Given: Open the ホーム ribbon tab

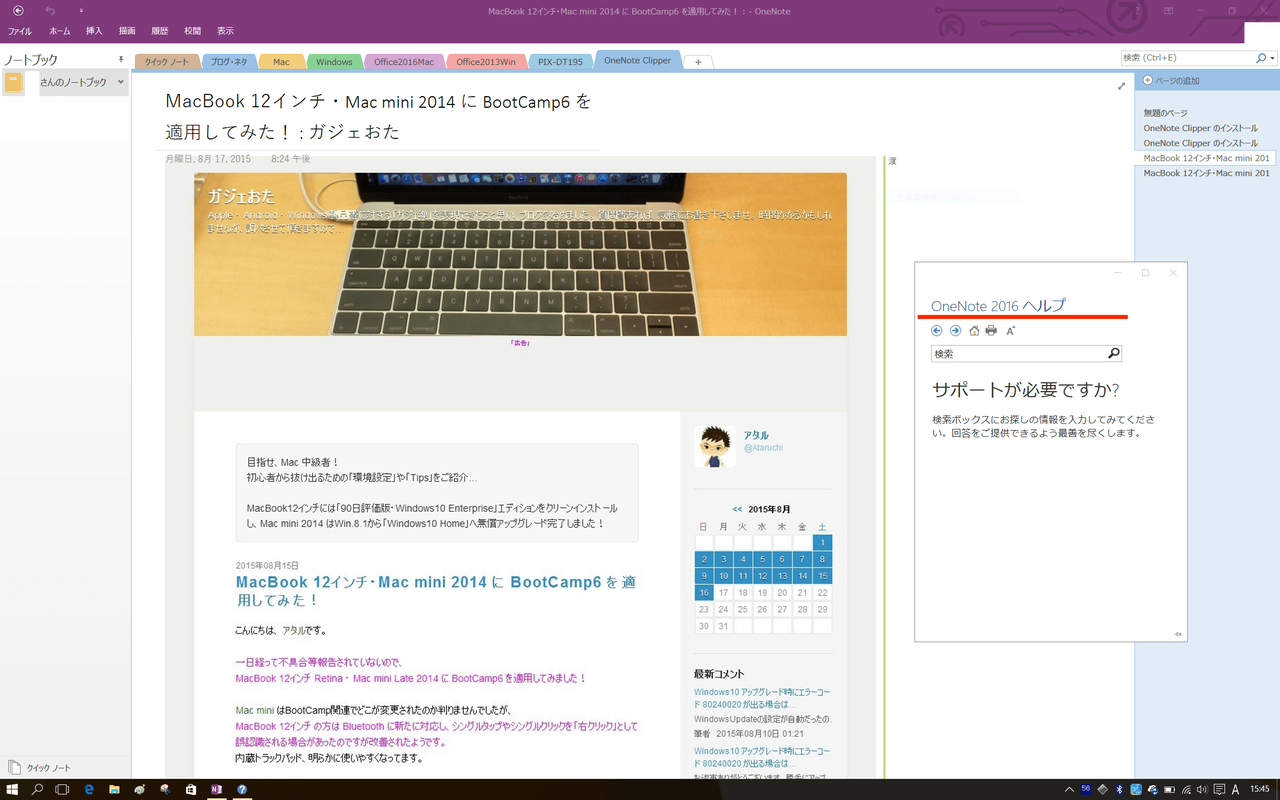Looking at the screenshot, I should (60, 31).
